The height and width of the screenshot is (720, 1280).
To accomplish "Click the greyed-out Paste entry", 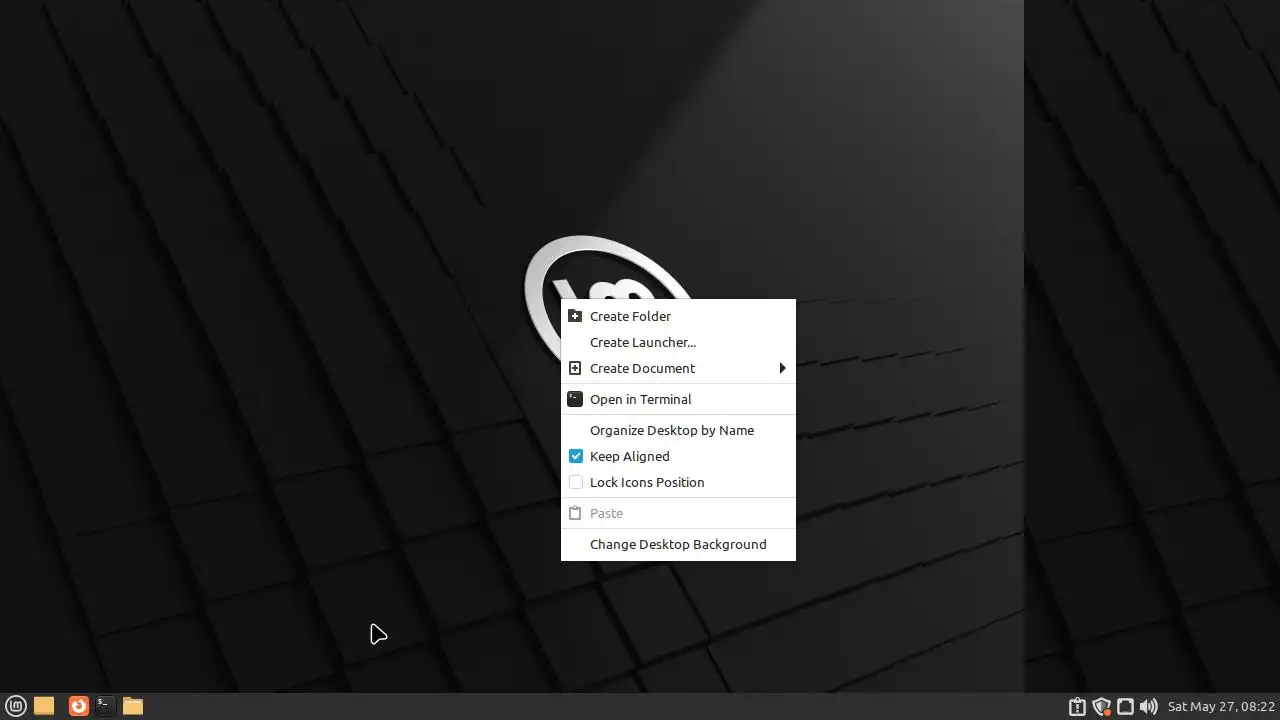I will point(678,513).
